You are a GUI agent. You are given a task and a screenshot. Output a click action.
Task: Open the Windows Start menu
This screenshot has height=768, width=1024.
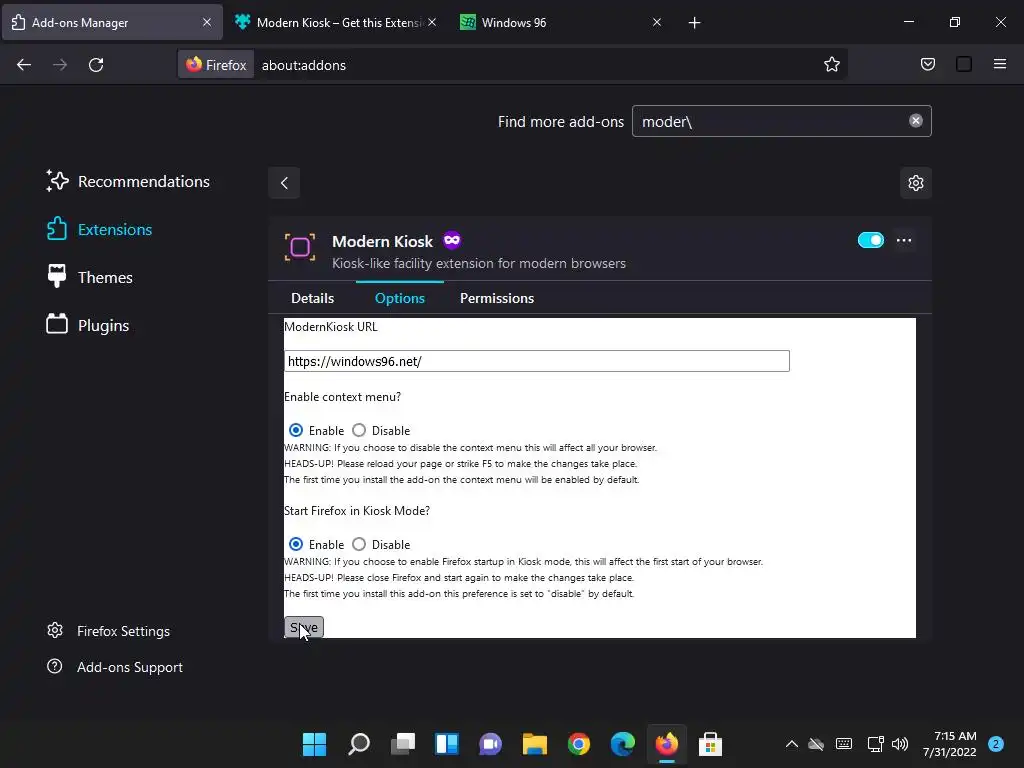[x=314, y=744]
